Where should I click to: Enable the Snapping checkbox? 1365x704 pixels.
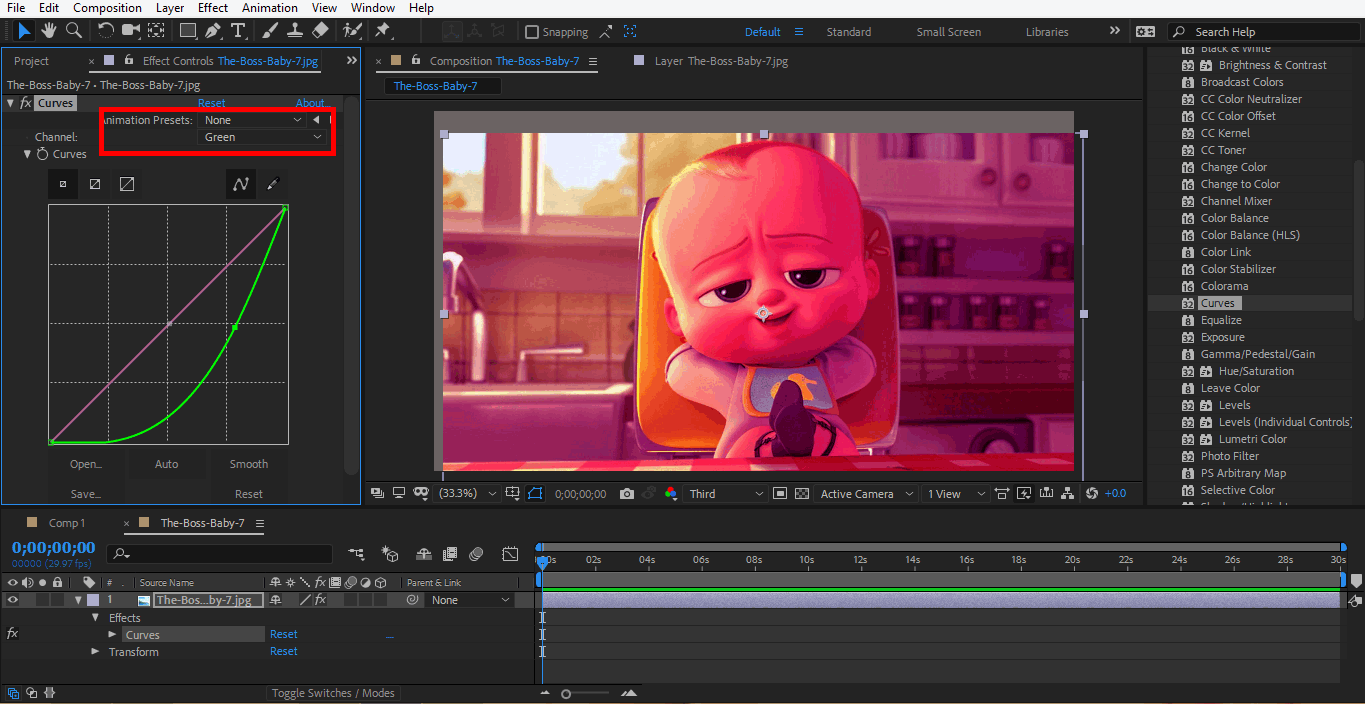tap(532, 32)
